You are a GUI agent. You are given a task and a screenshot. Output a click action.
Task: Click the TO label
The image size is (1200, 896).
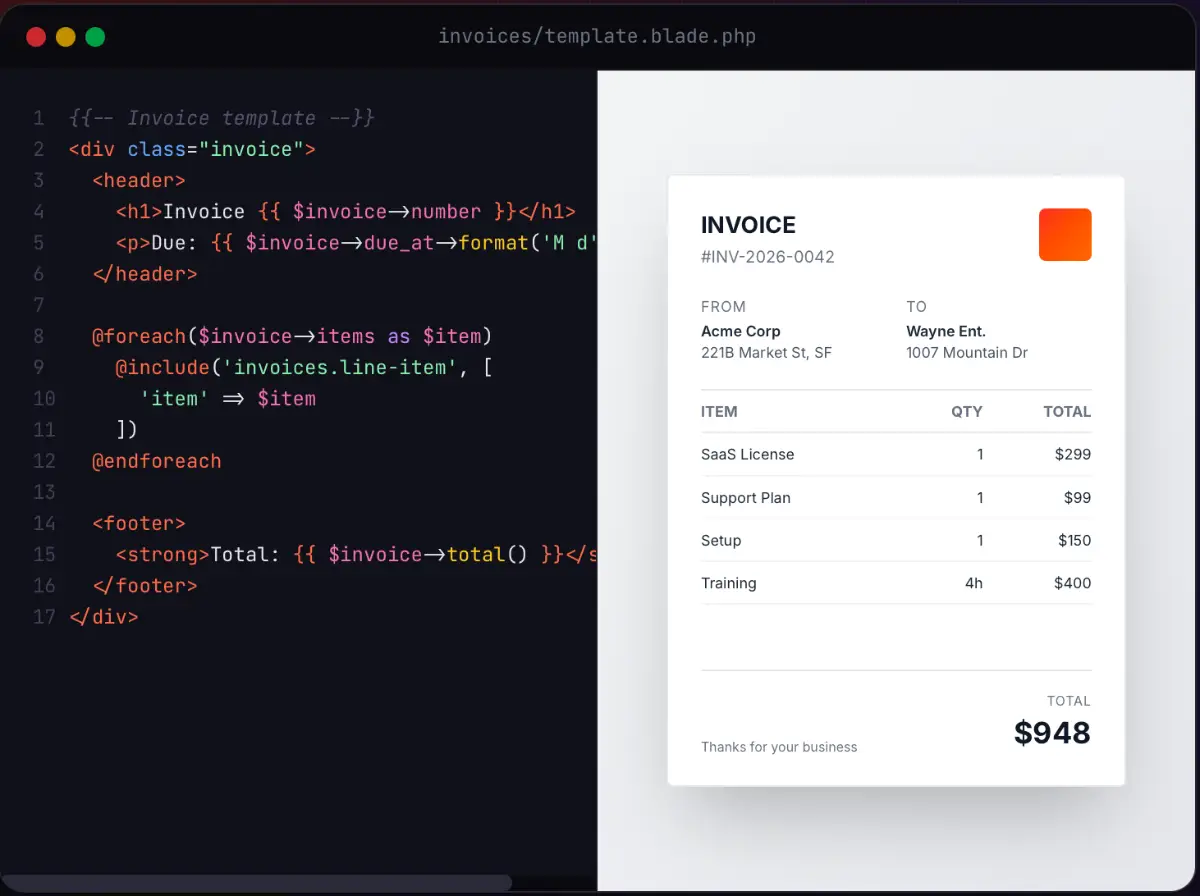click(x=917, y=307)
